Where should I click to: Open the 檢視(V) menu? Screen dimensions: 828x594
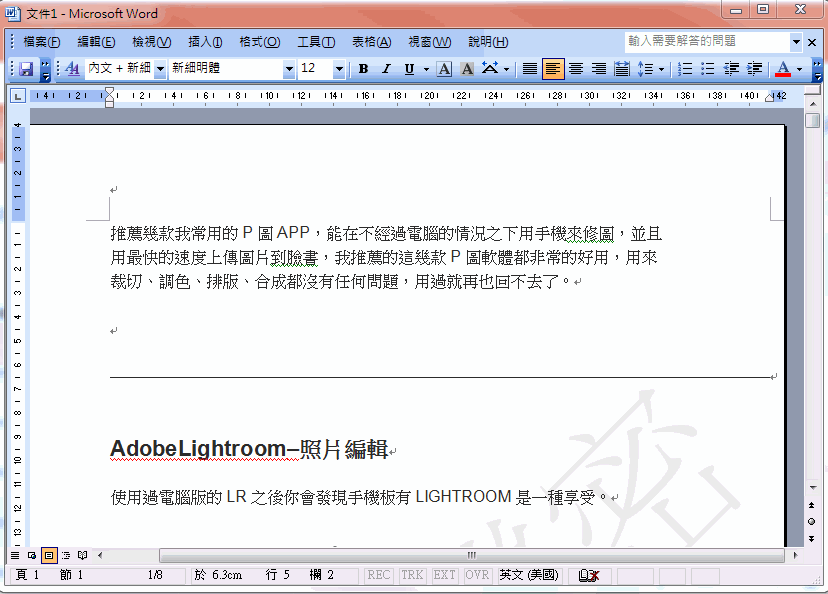coord(152,42)
